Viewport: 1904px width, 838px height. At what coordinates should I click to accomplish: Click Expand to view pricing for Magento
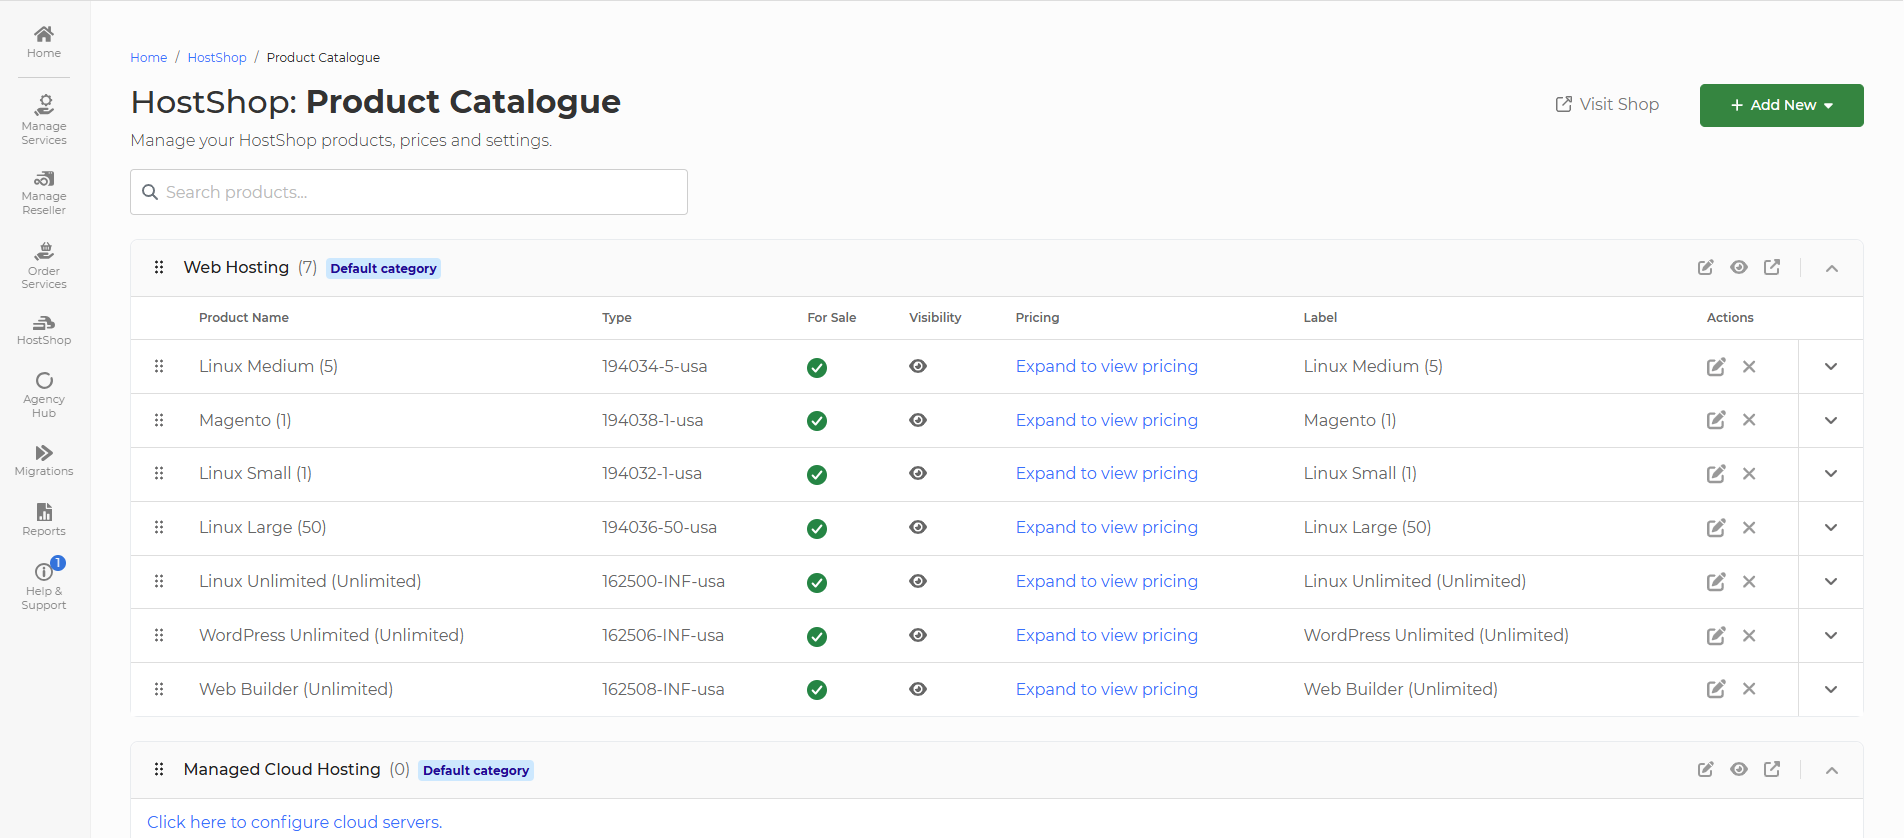[x=1106, y=420]
